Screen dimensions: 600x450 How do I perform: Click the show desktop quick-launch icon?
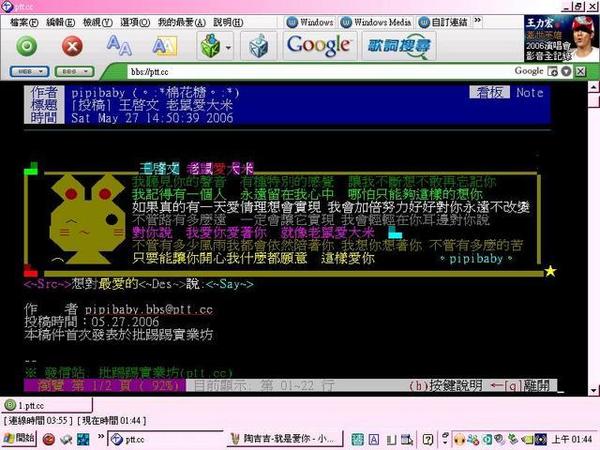66,439
